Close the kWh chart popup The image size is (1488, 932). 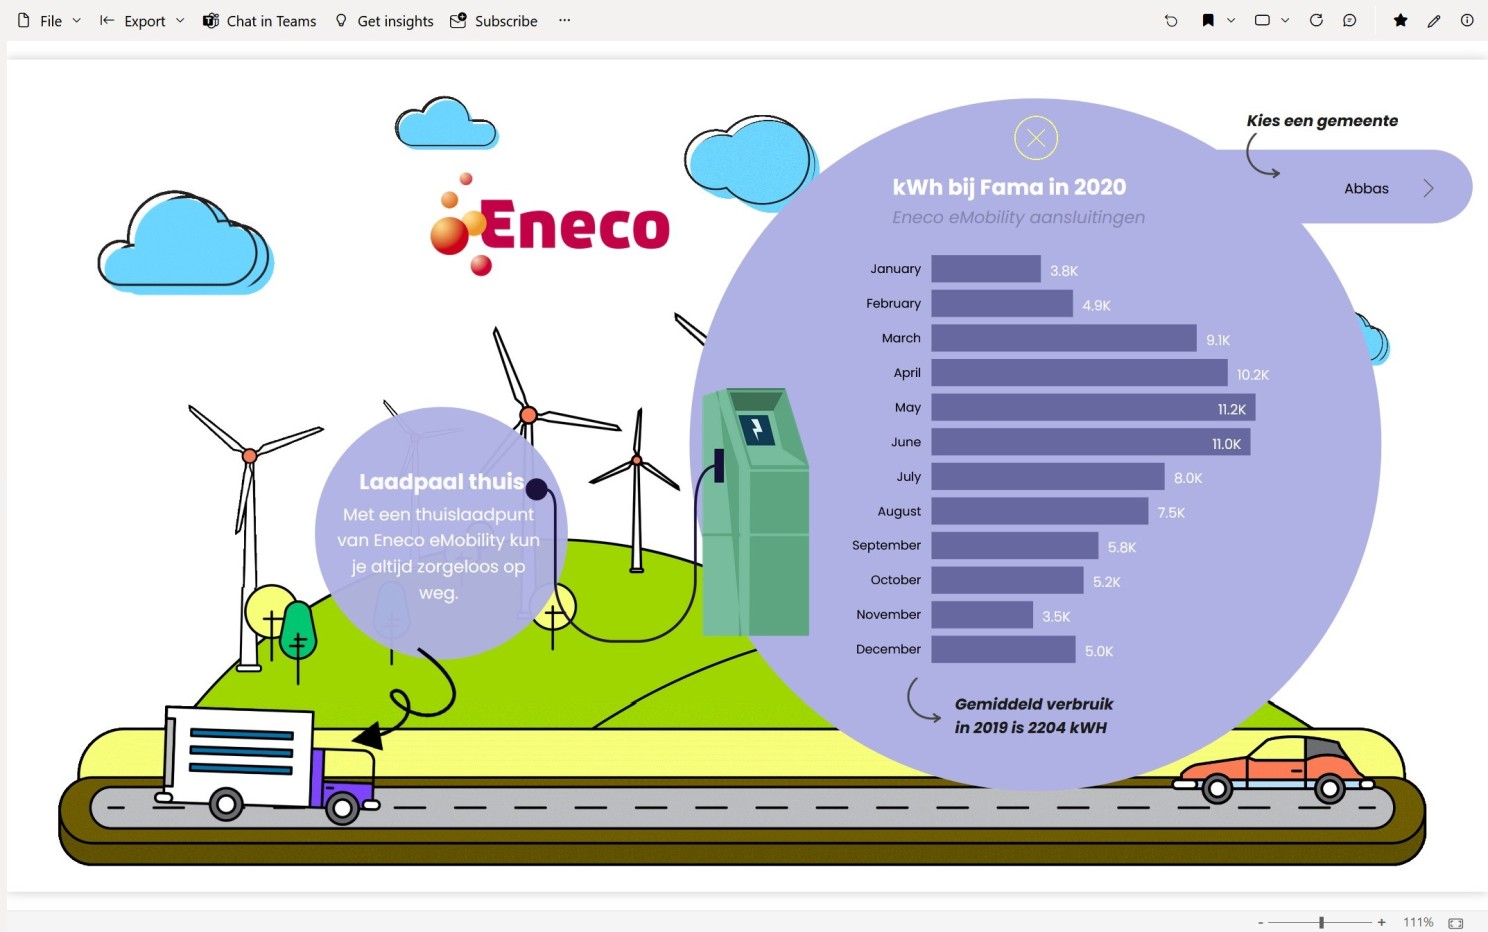coord(1036,138)
